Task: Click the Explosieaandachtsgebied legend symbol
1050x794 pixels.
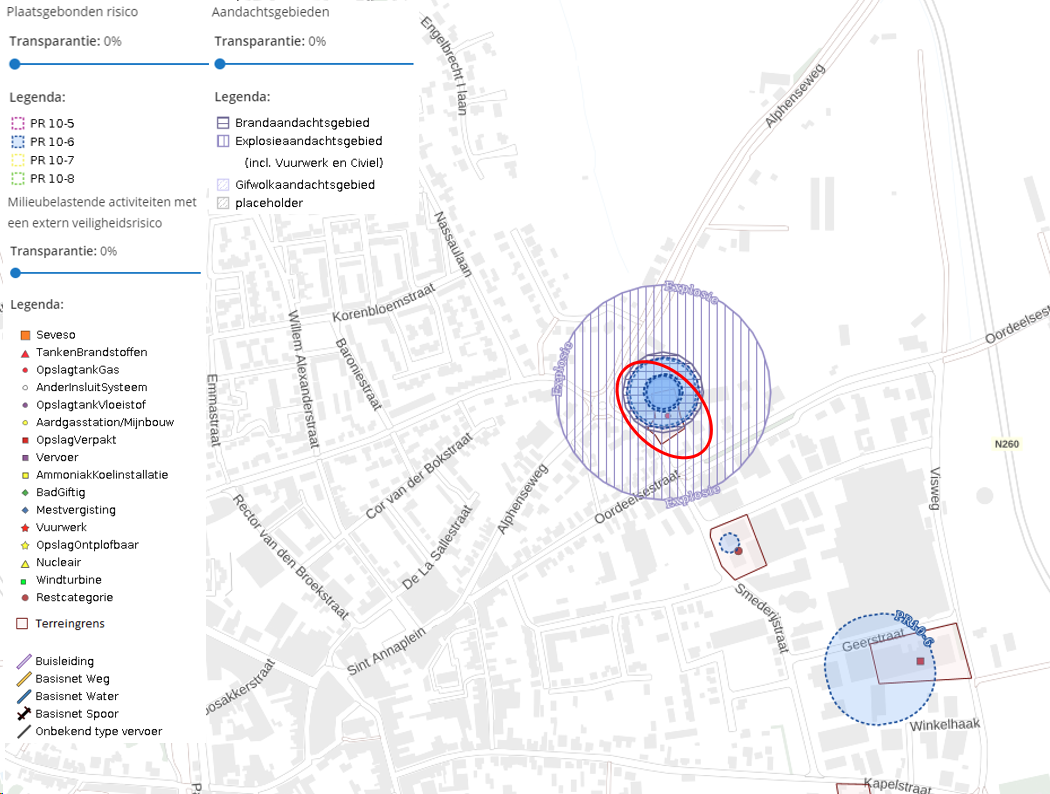Action: pyautogui.click(x=223, y=141)
